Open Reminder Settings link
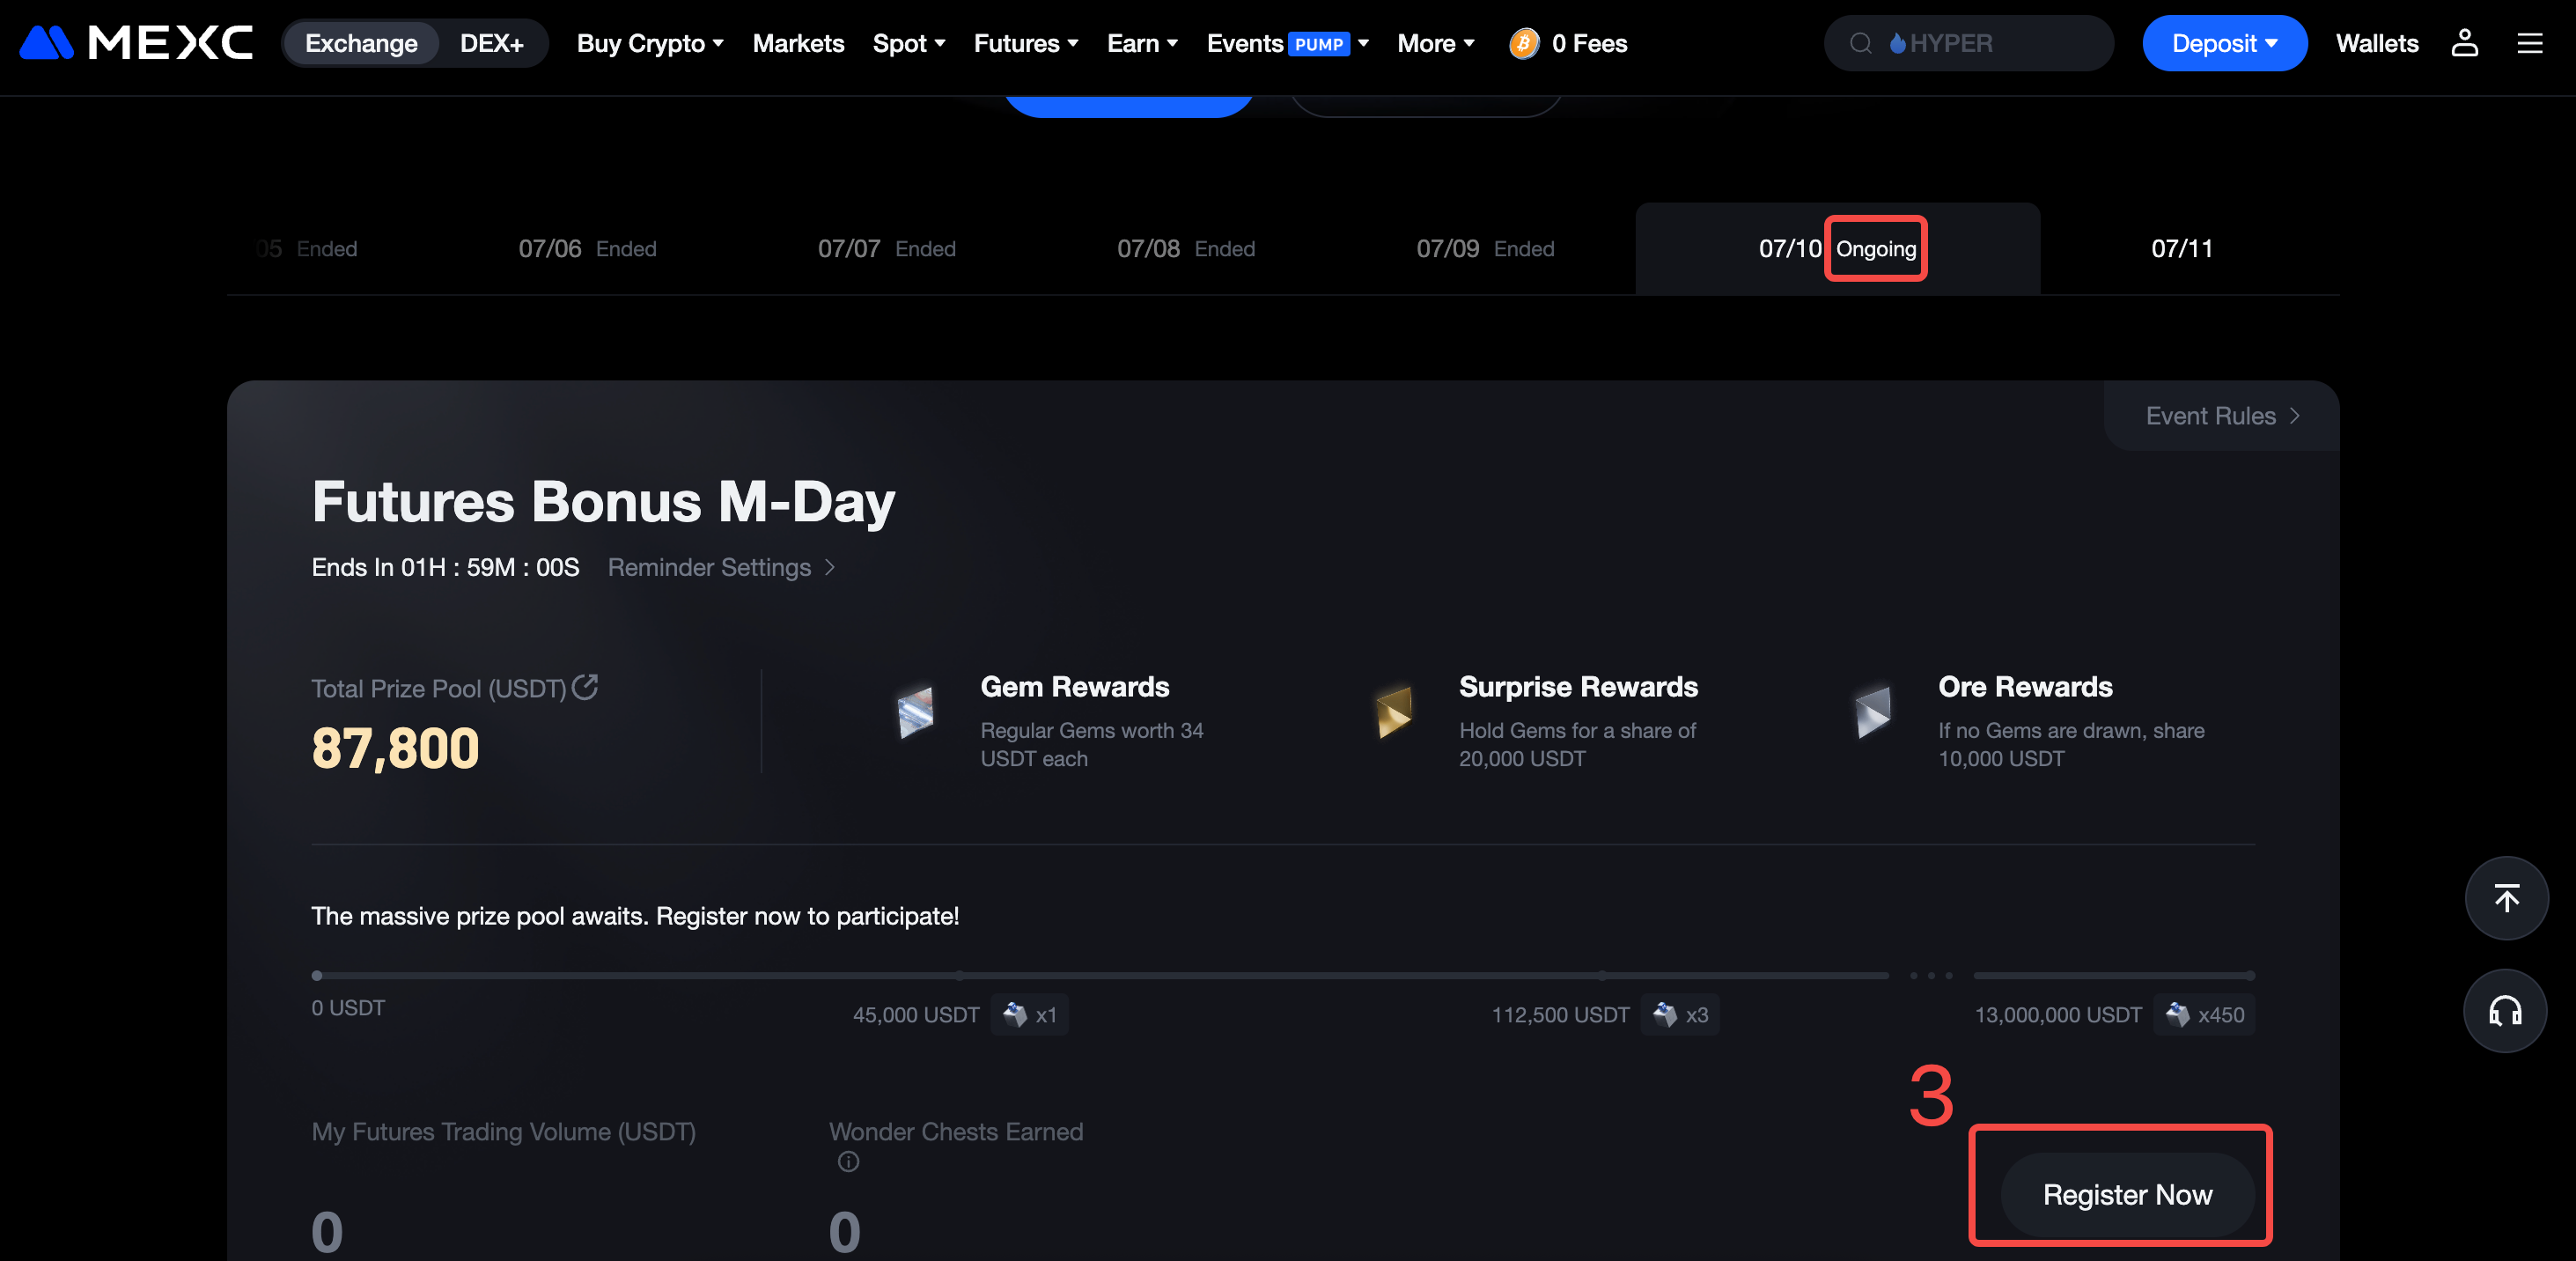 tap(721, 567)
